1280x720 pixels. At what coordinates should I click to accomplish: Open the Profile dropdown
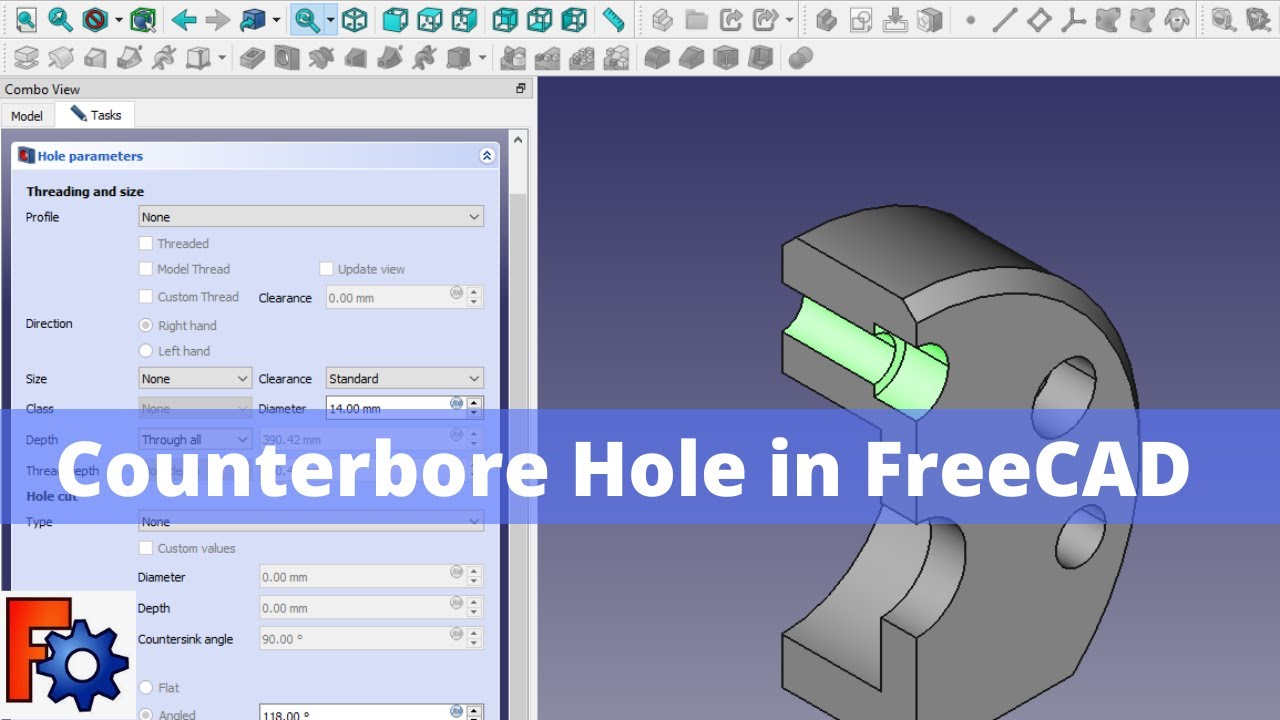click(x=311, y=217)
